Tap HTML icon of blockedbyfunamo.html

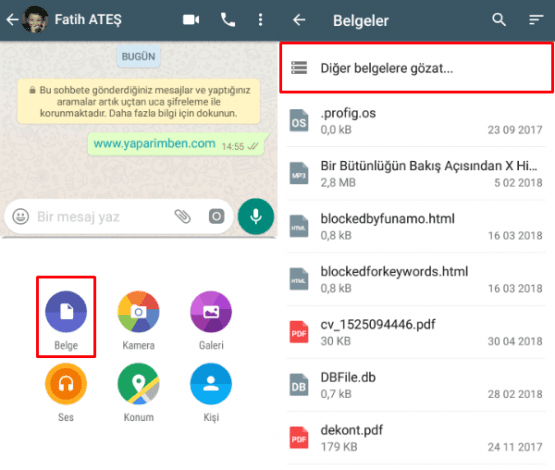299,226
